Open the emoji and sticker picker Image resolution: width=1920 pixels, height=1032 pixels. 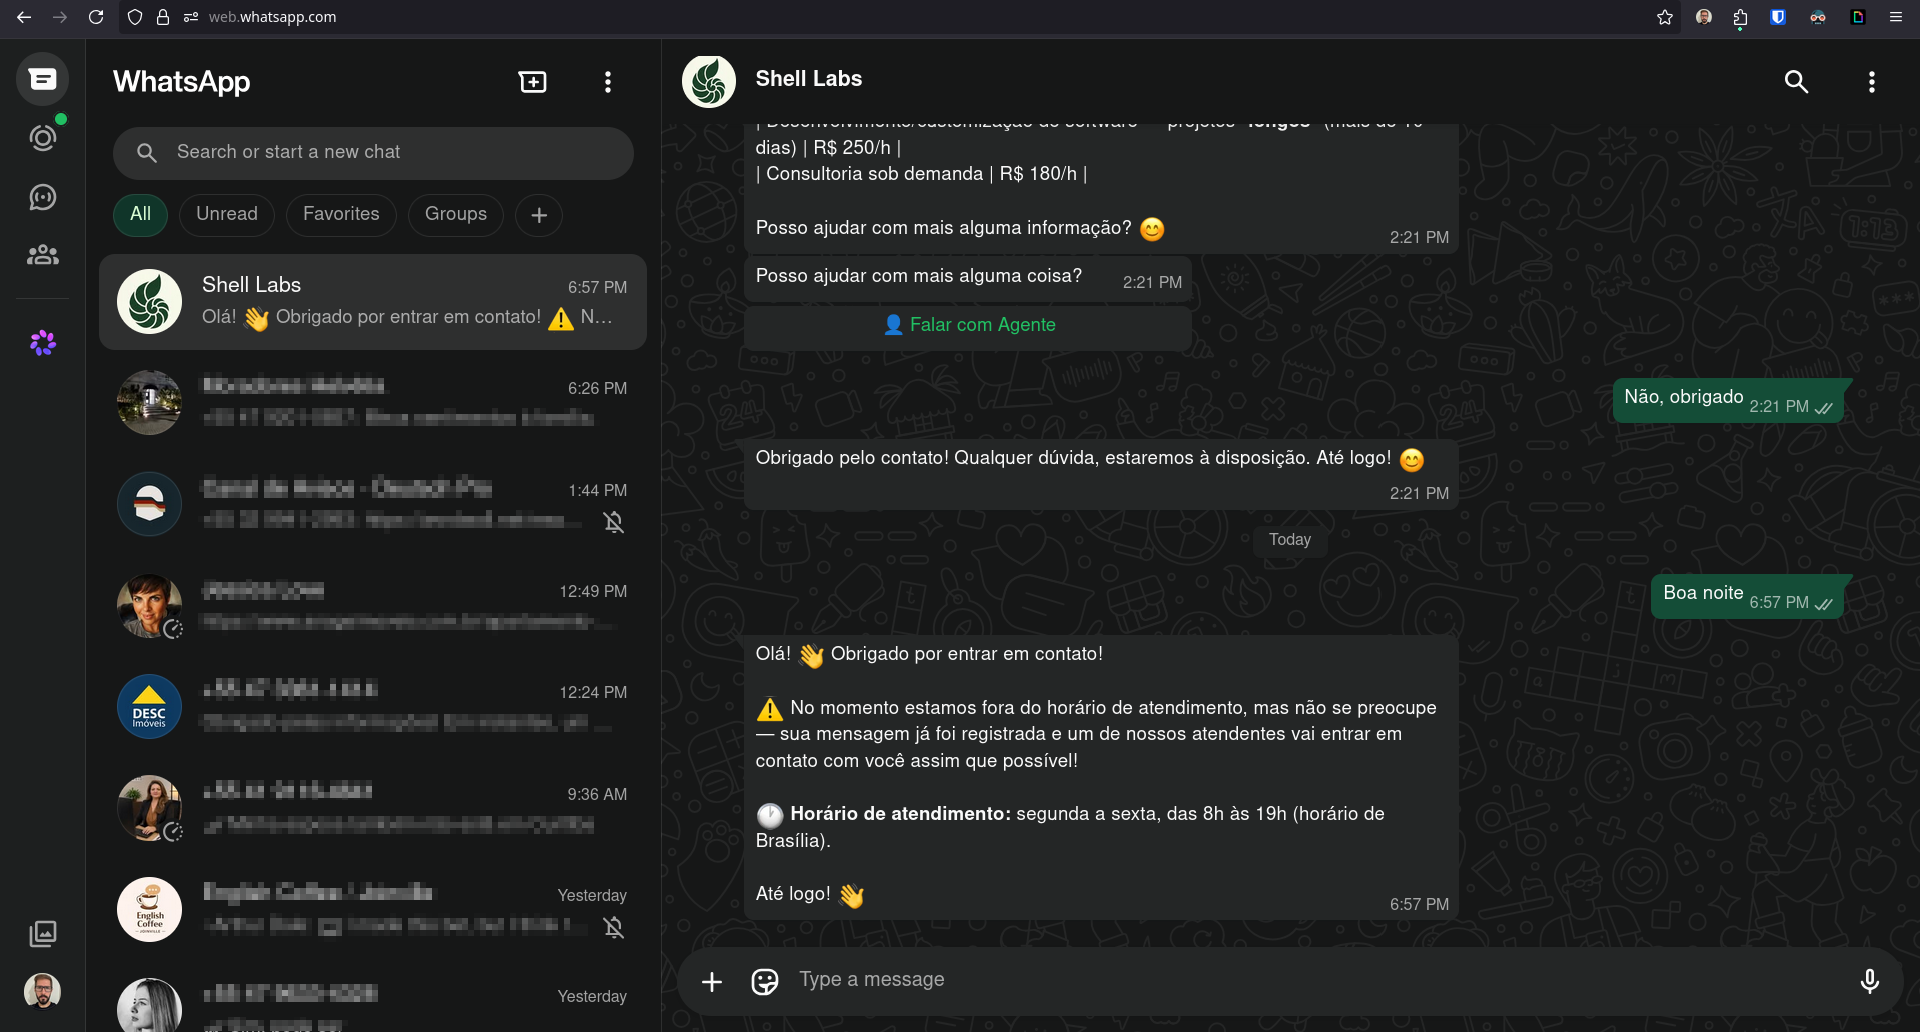click(x=765, y=982)
